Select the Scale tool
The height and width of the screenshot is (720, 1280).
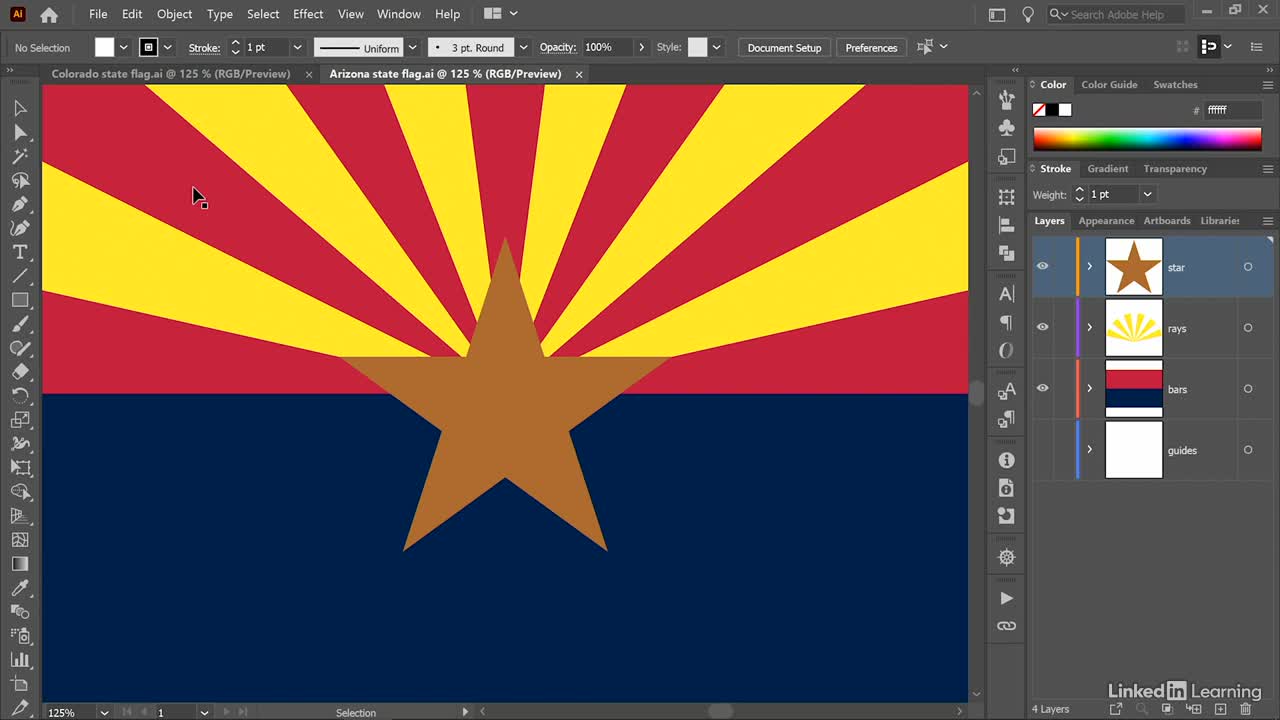20,420
